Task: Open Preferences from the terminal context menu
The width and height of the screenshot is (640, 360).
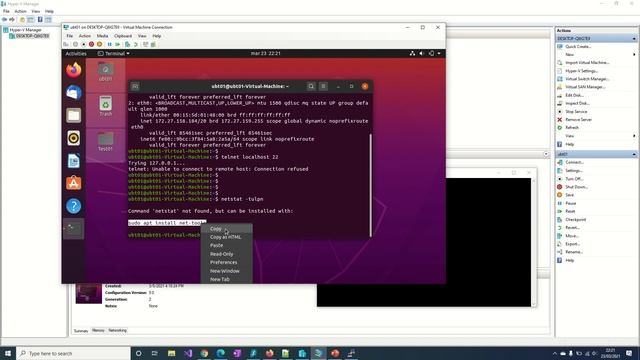Action: (227, 262)
